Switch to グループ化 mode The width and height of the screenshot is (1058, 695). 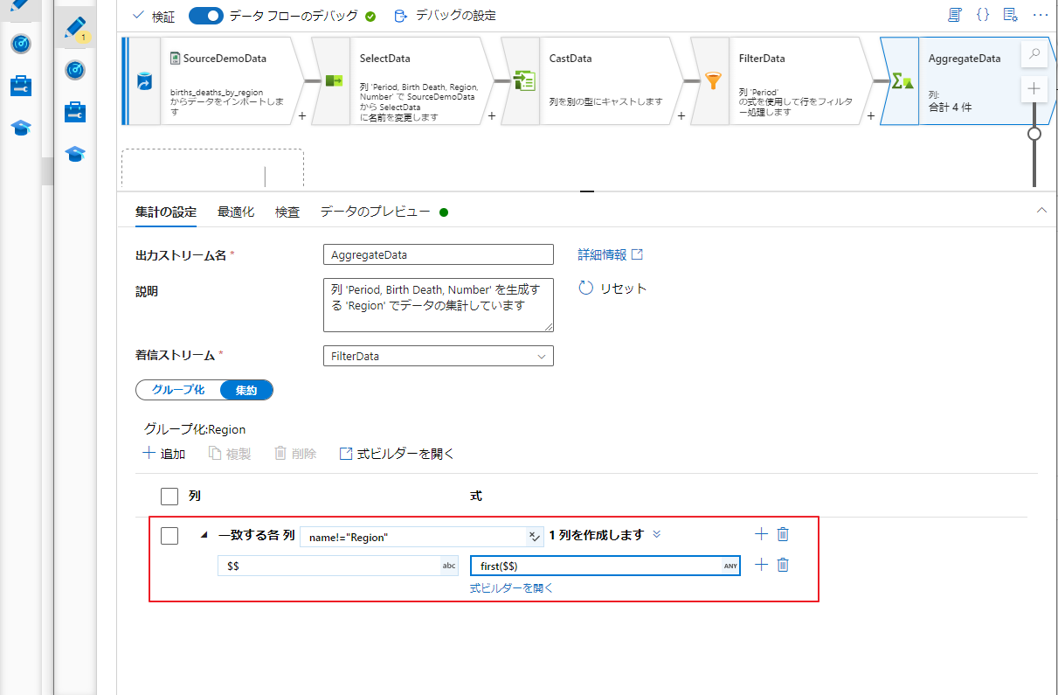tap(178, 390)
